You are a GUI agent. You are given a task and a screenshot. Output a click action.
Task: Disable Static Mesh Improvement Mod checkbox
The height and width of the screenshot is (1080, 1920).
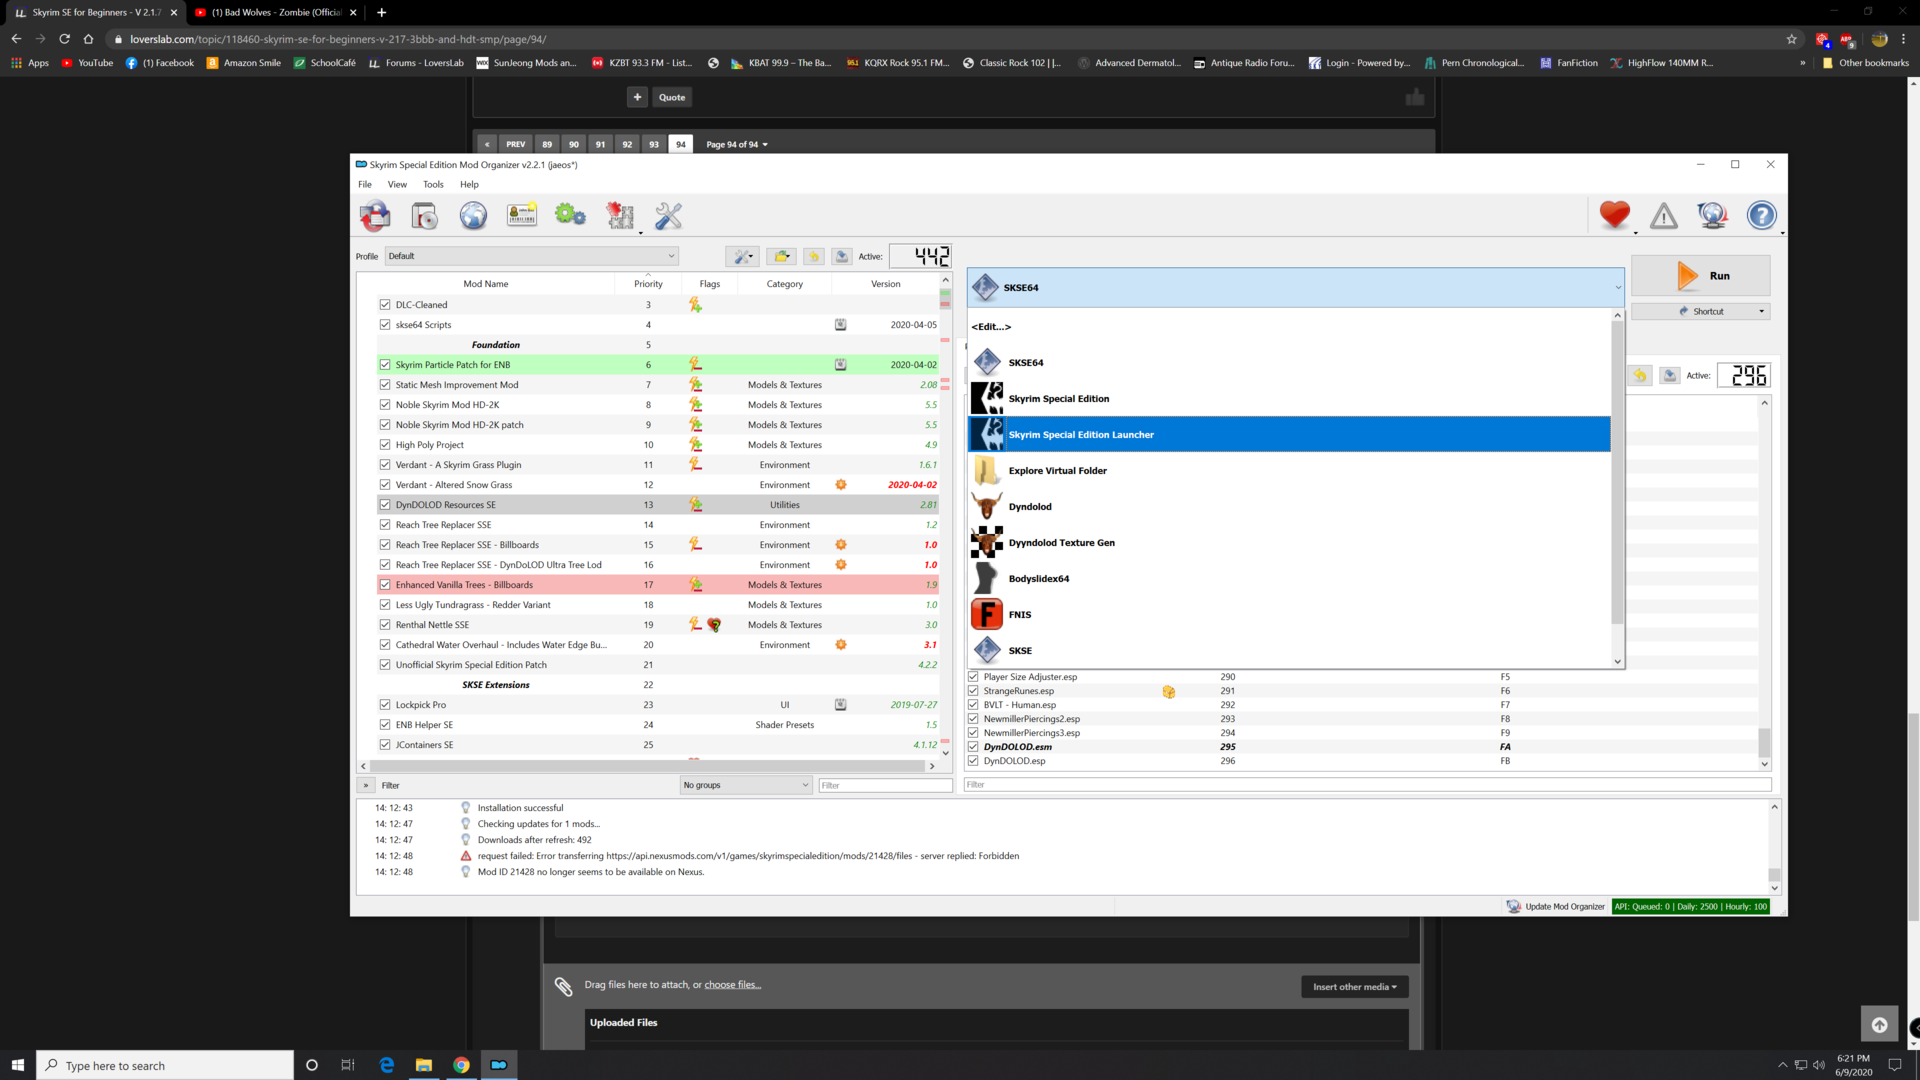[385, 385]
